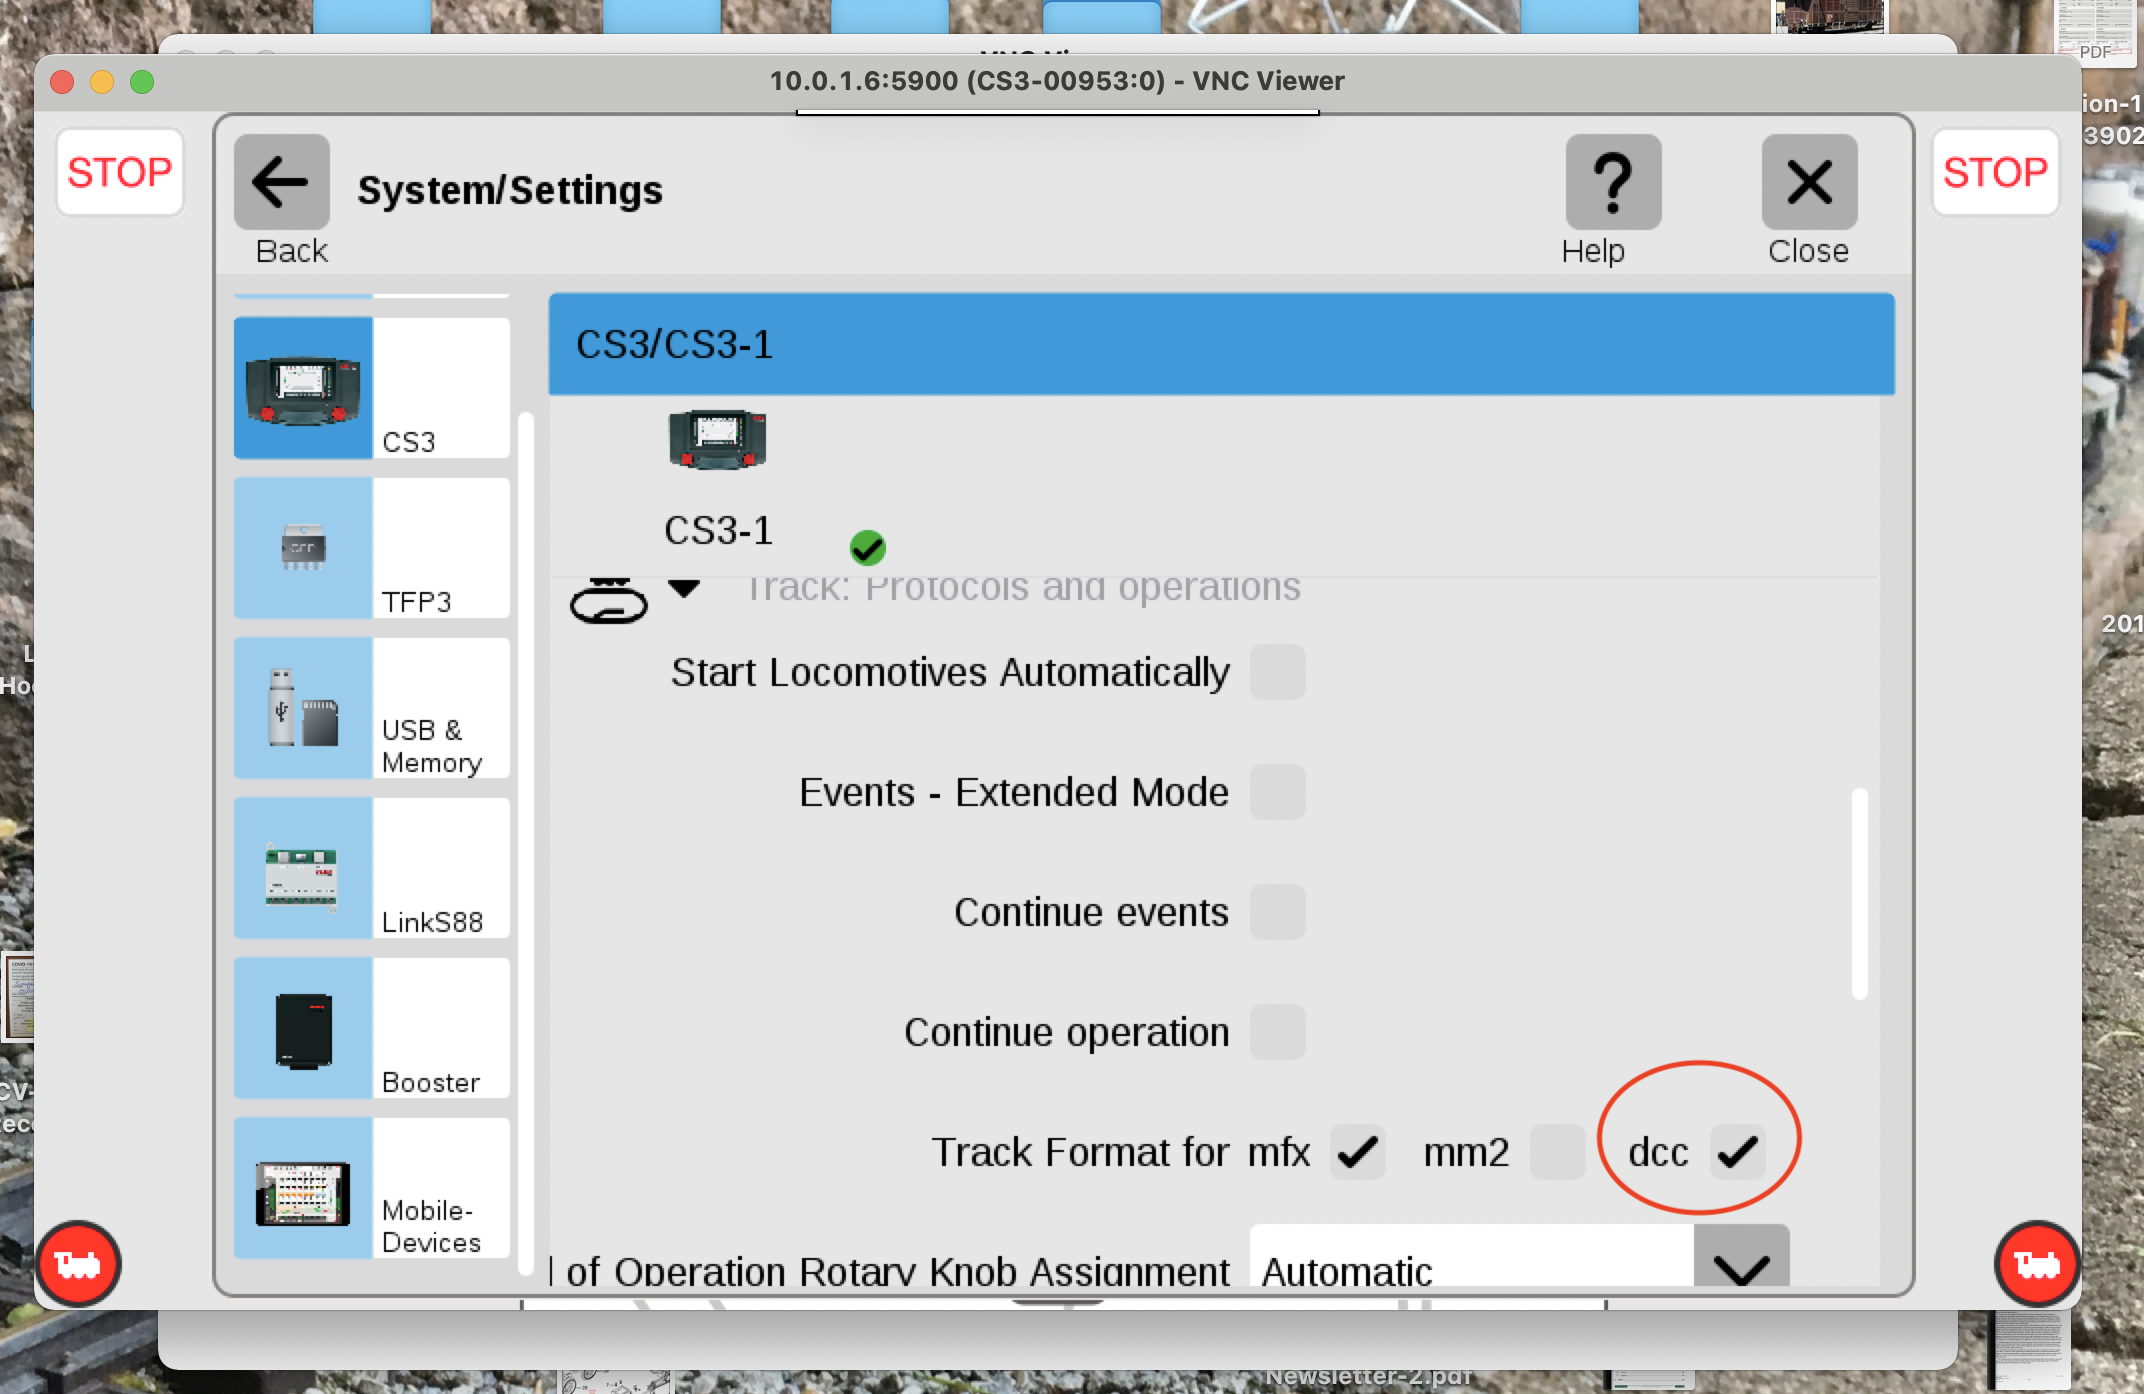Toggle Continue events checkbox
2144x1394 pixels.
[1277, 912]
